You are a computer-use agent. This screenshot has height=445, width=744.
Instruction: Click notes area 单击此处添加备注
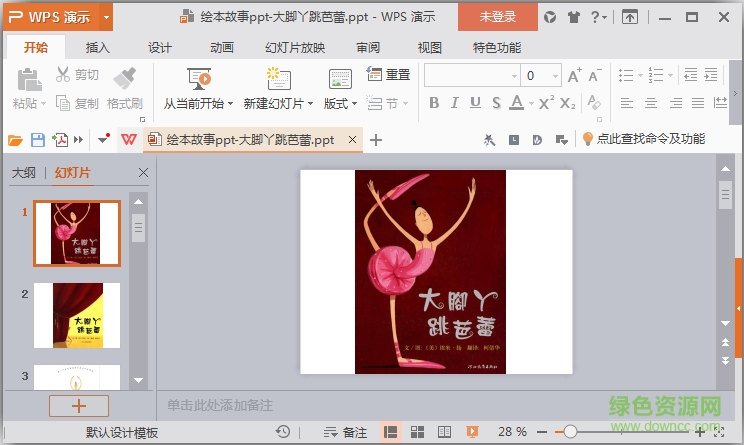coord(220,405)
